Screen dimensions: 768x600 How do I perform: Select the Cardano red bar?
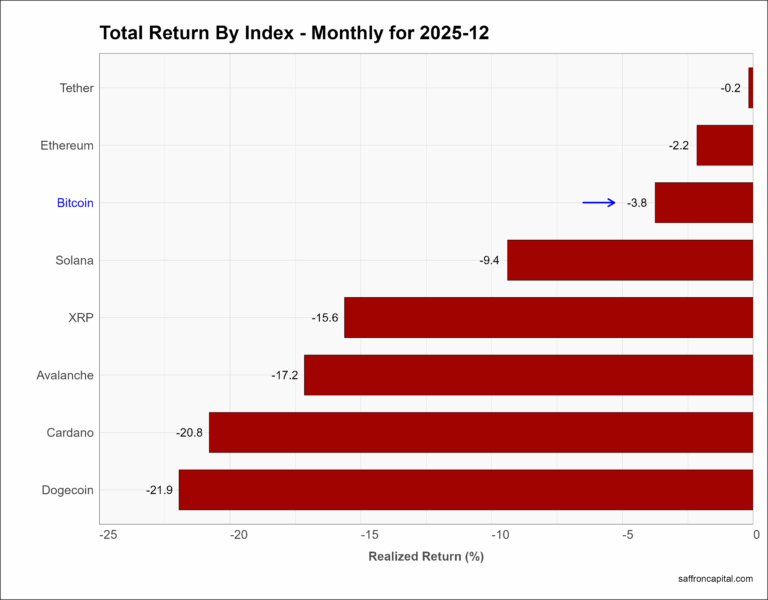[x=480, y=433]
